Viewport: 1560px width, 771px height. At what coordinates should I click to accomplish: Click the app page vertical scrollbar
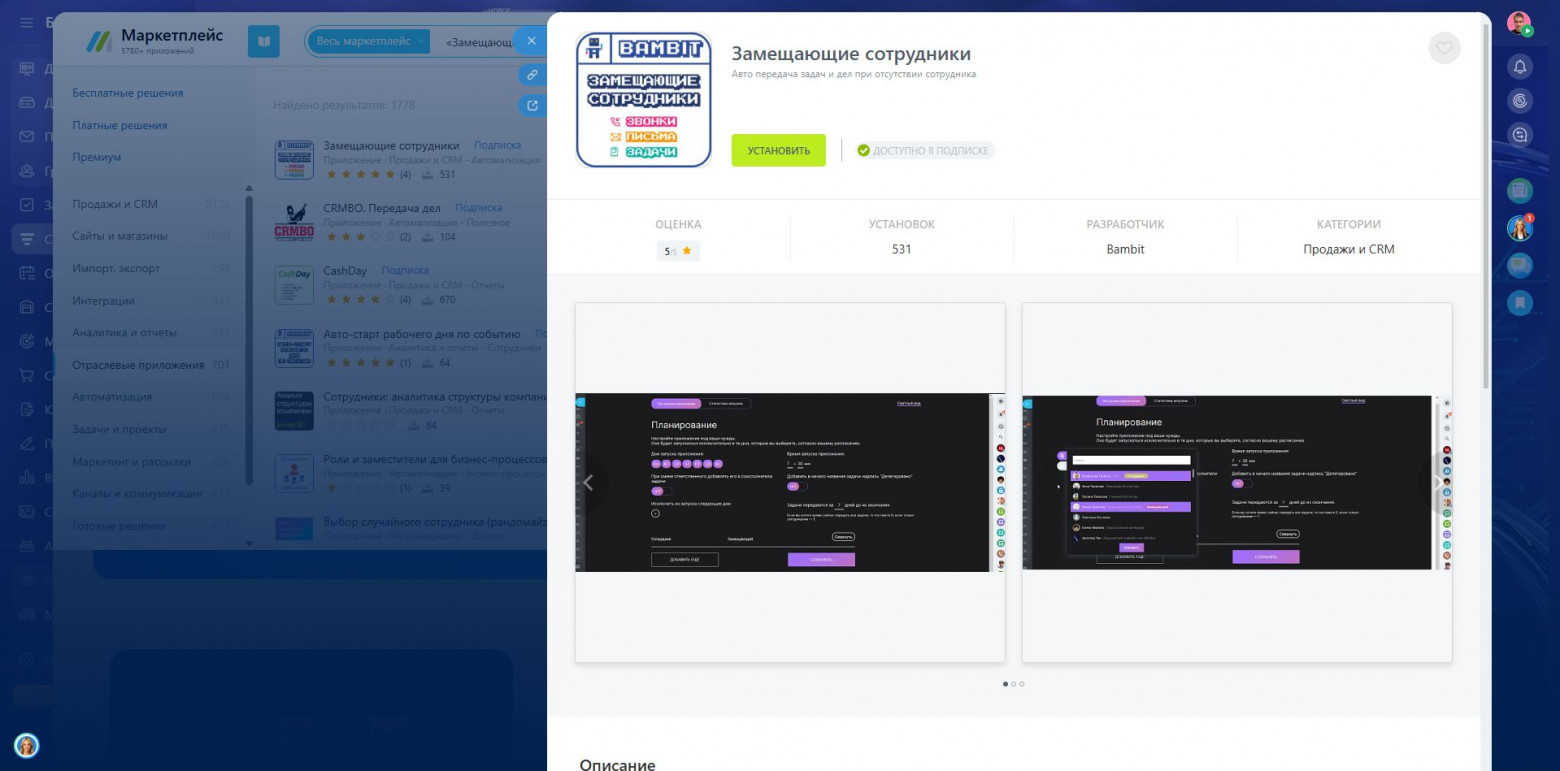point(1486,204)
